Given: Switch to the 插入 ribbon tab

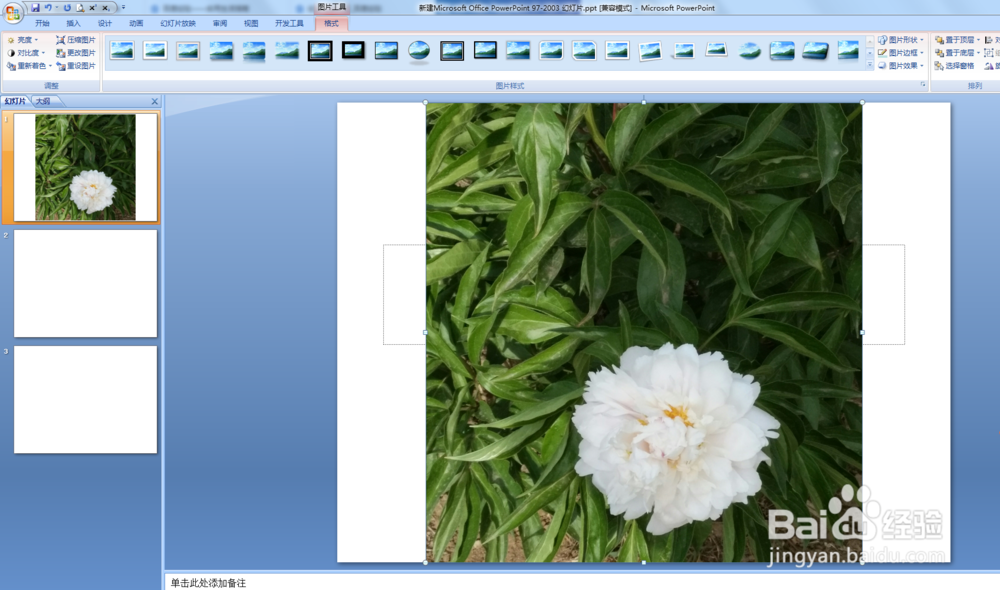Looking at the screenshot, I should pyautogui.click(x=73, y=24).
